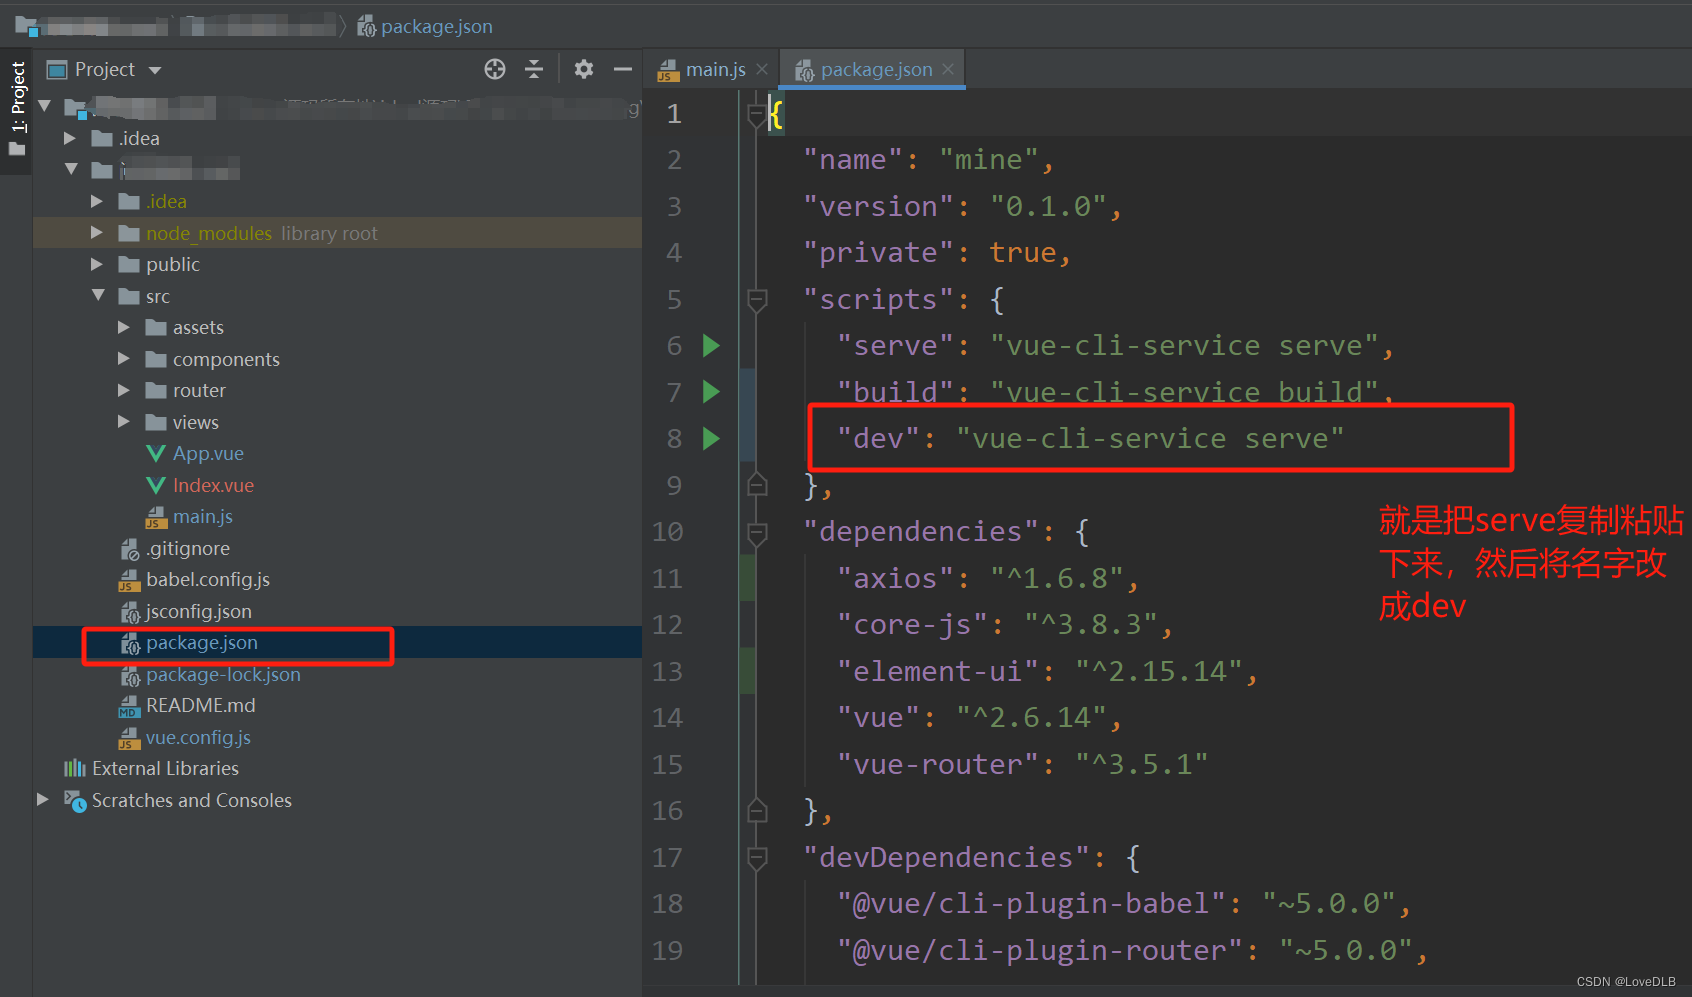Open the Project view mode dropdown
Screen dimensions: 1692x997
click(x=155, y=69)
